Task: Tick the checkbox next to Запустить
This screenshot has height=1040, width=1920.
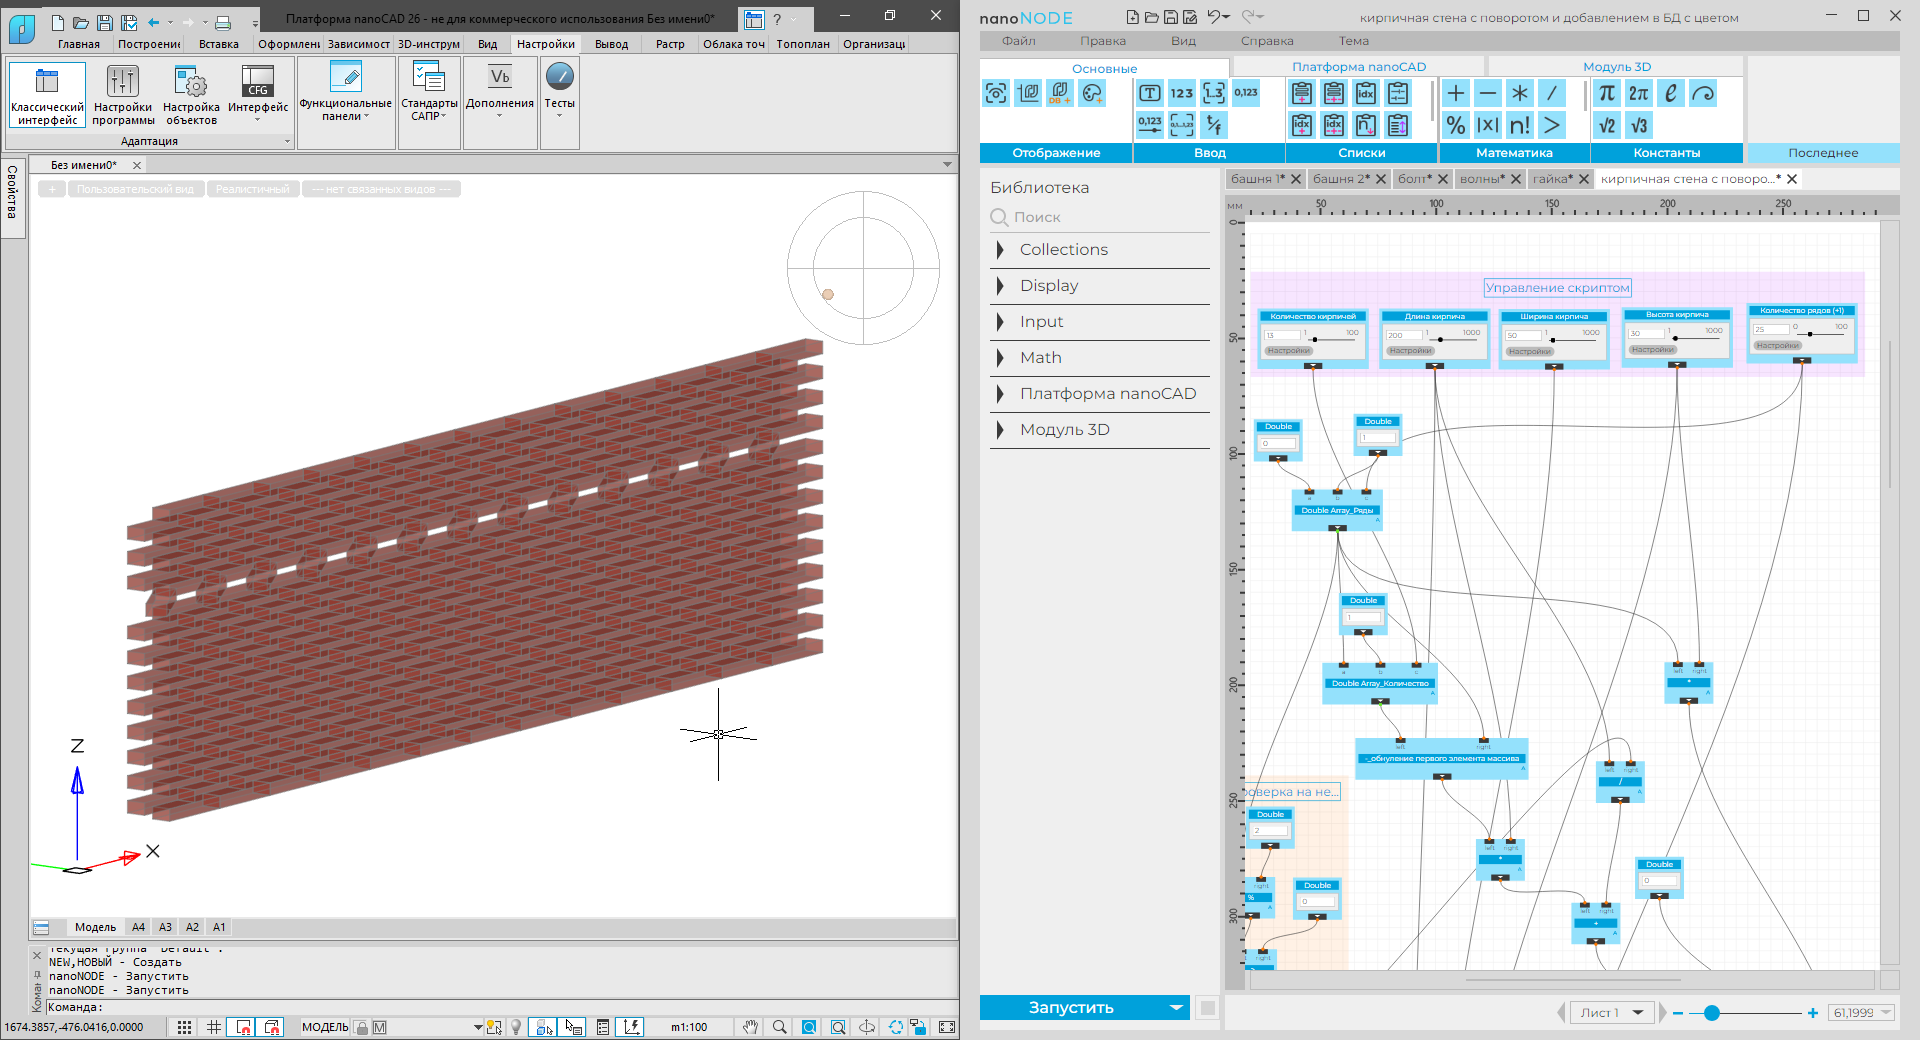Action: click(x=1207, y=1008)
